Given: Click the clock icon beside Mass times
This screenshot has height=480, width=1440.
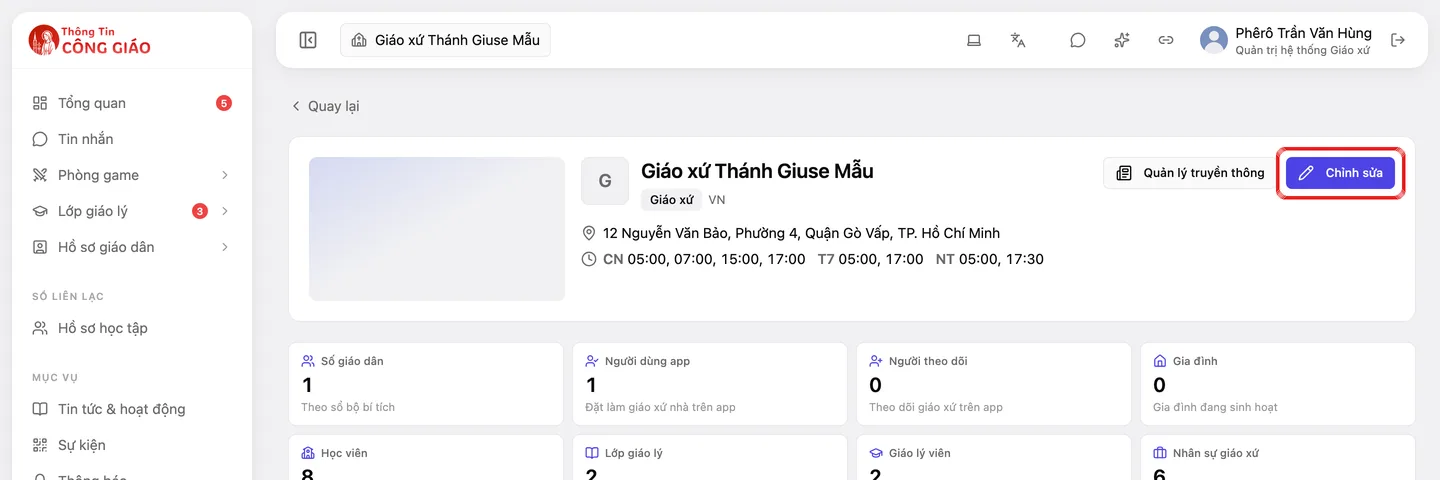Looking at the screenshot, I should tap(589, 259).
